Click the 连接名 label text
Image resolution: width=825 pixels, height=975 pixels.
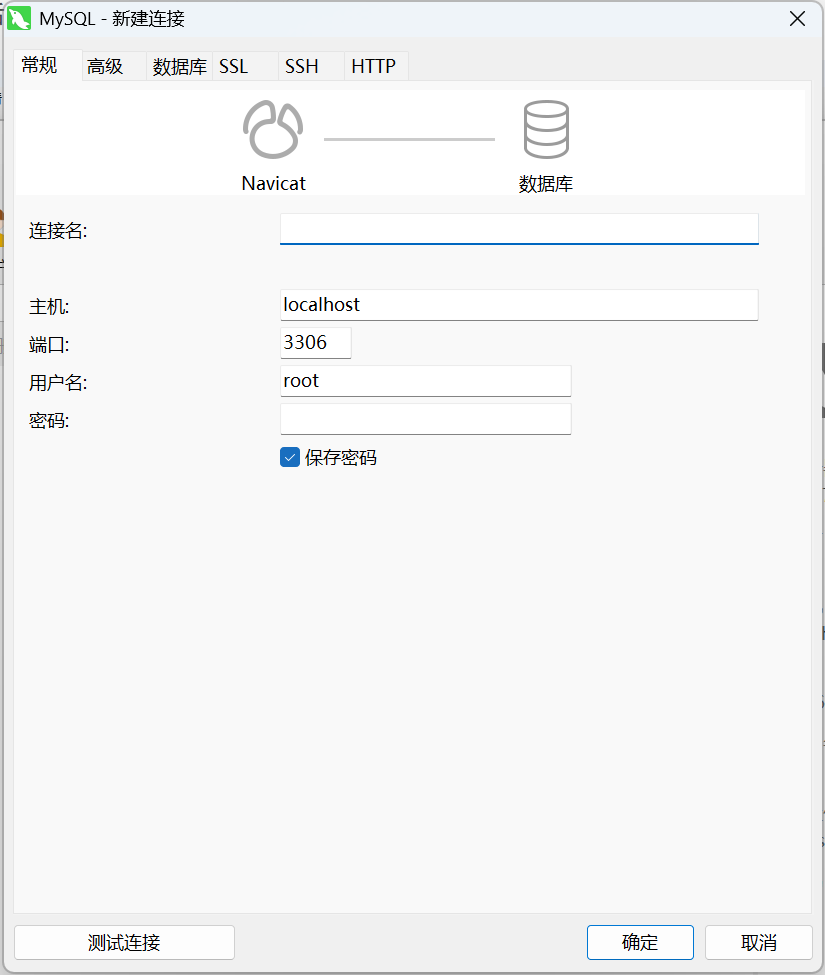pyautogui.click(x=58, y=231)
